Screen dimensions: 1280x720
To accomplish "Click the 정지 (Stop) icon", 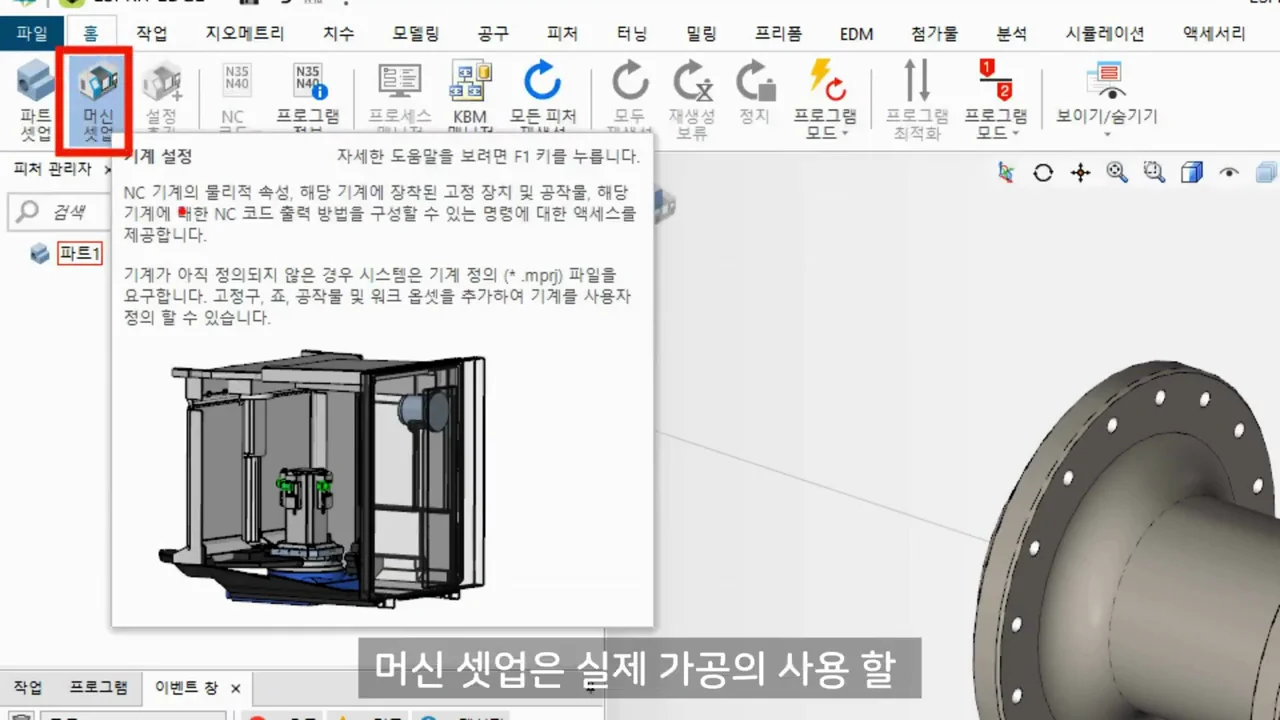I will (x=755, y=92).
